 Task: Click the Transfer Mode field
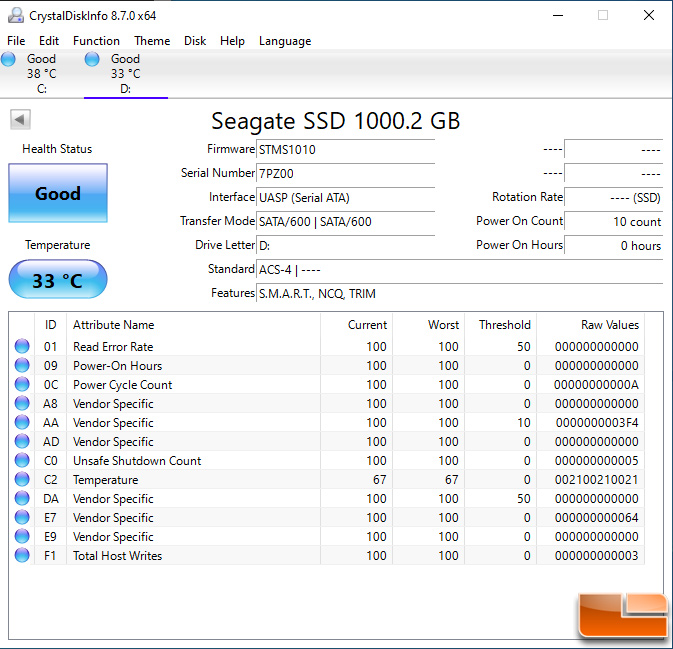tap(346, 221)
